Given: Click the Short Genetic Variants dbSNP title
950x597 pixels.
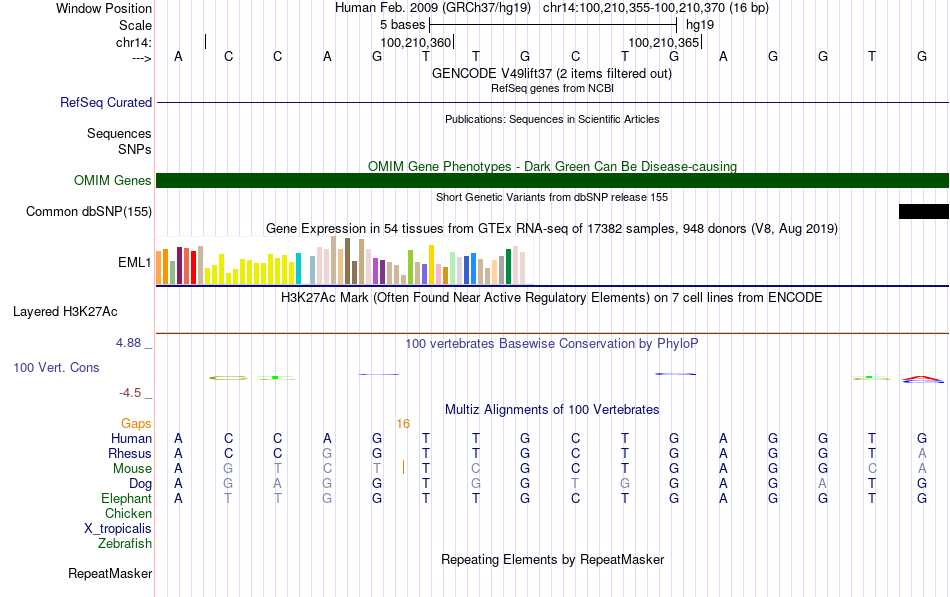Looking at the screenshot, I should (552, 197).
